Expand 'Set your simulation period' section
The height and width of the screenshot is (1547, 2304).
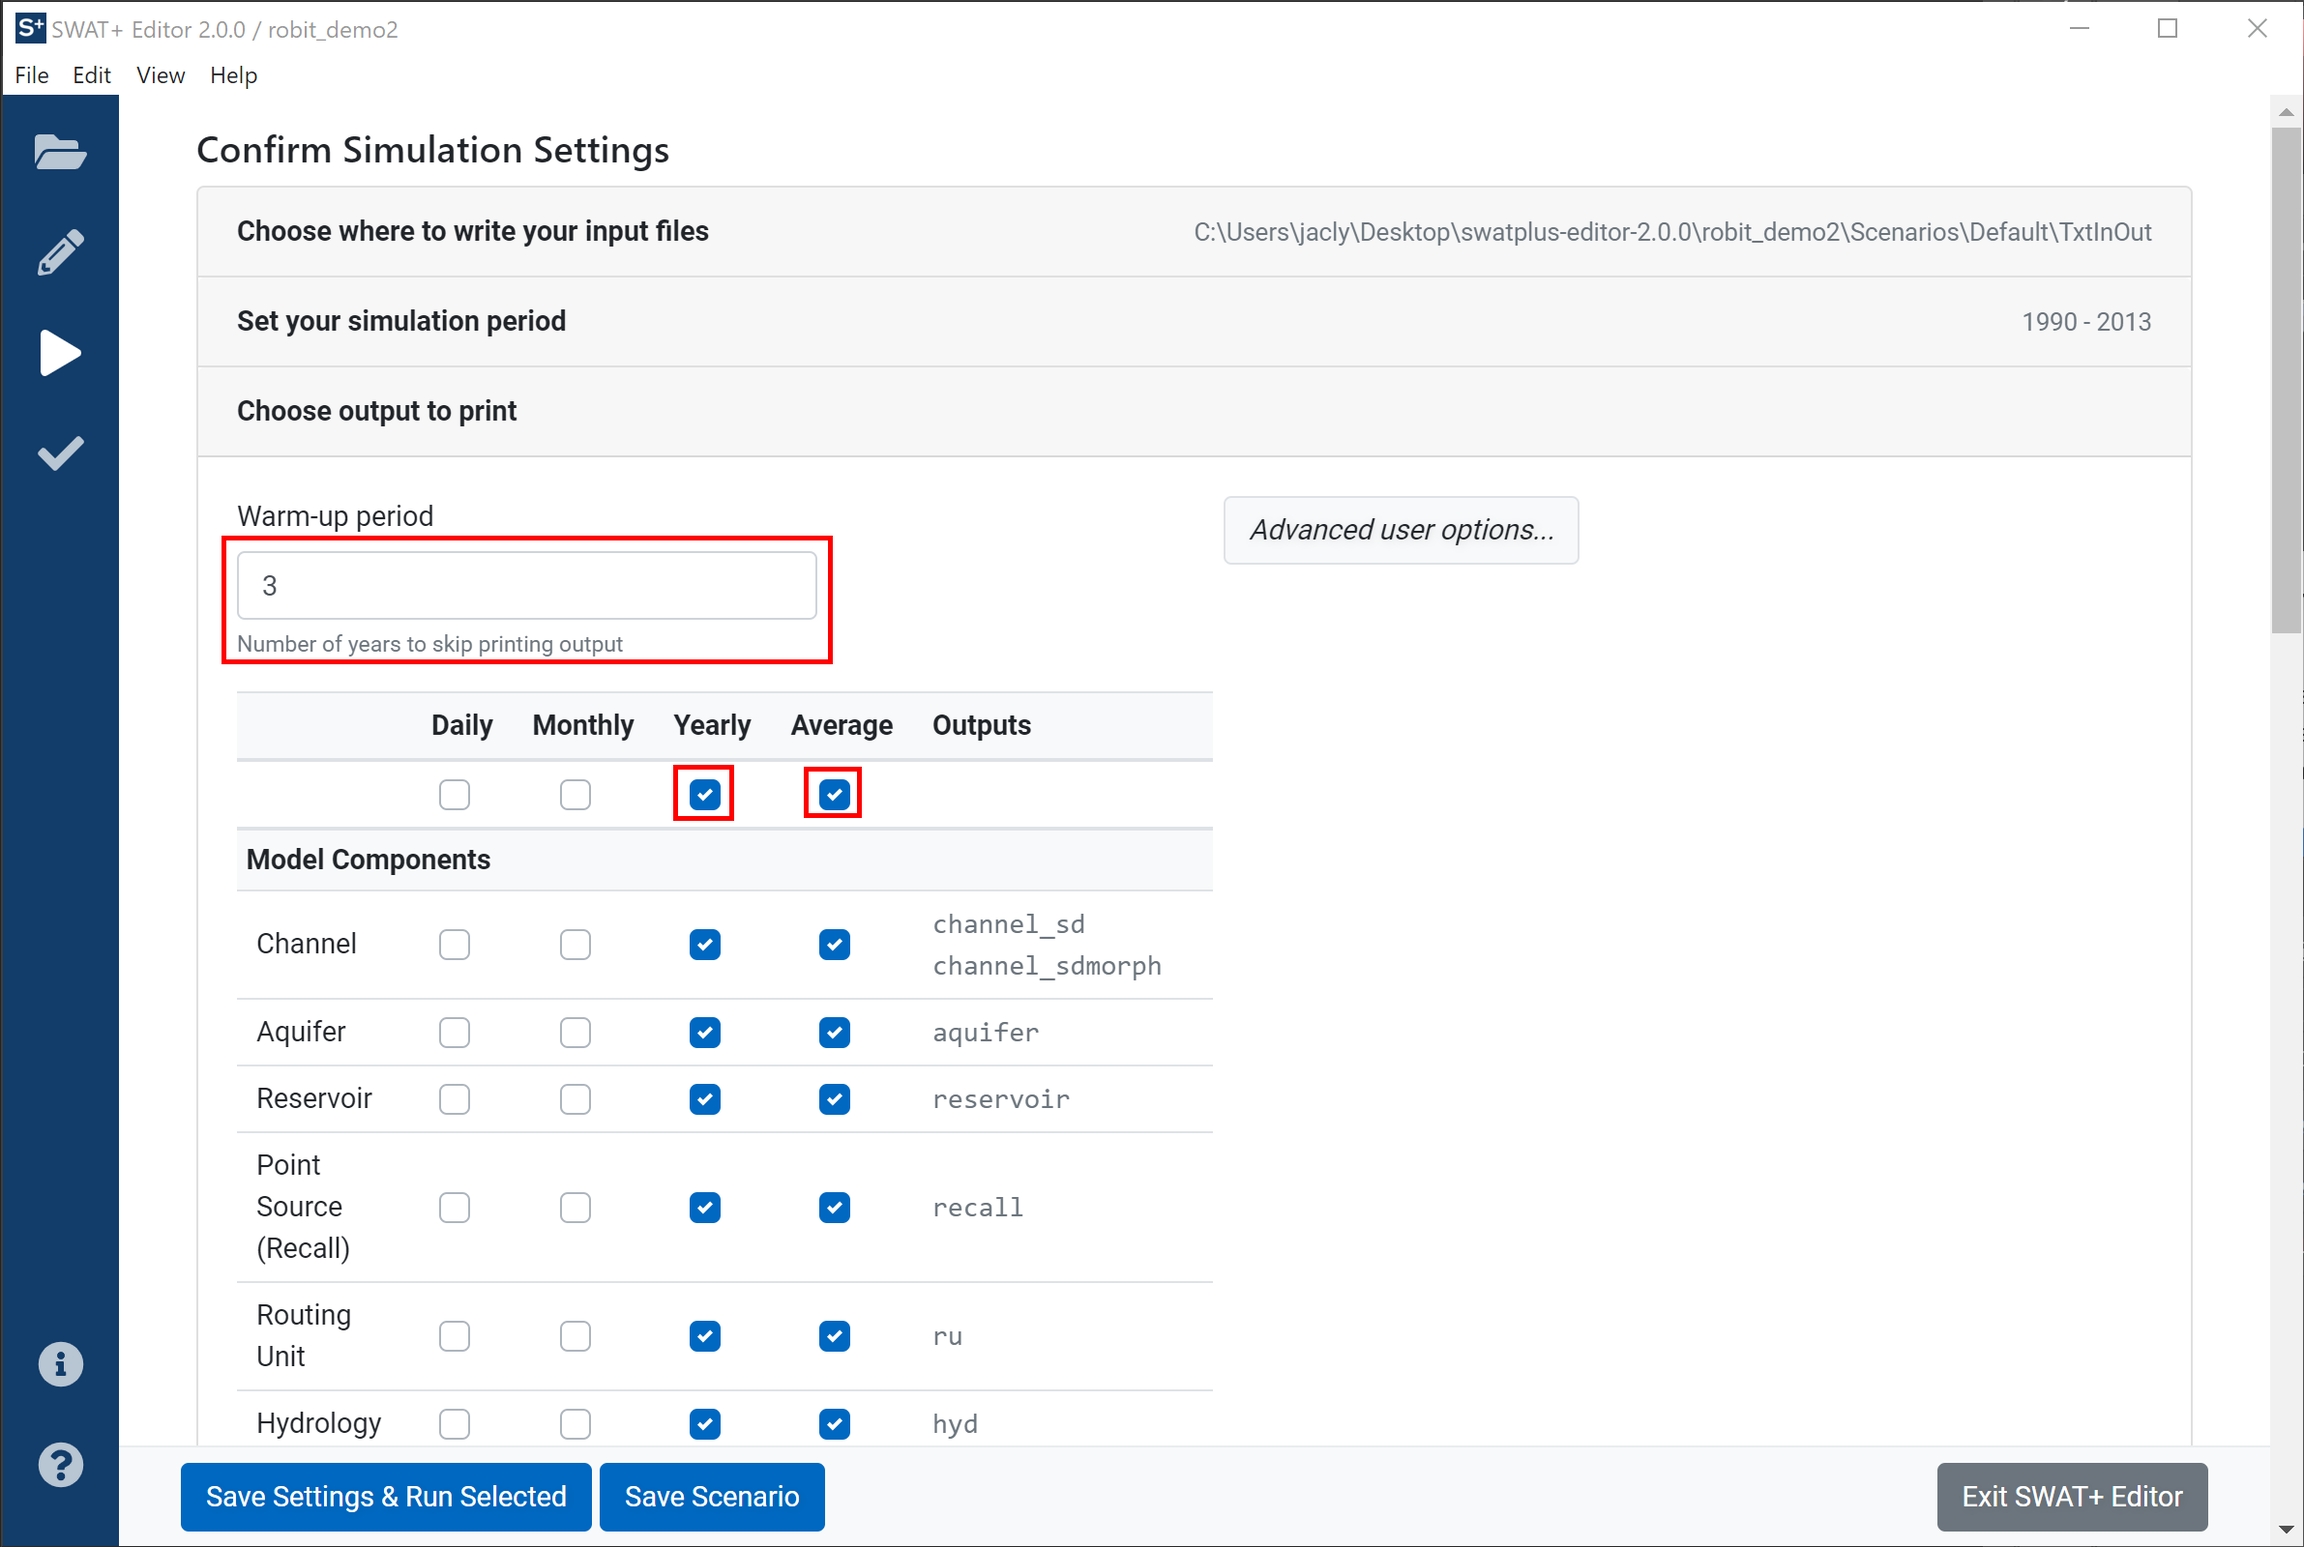click(401, 321)
